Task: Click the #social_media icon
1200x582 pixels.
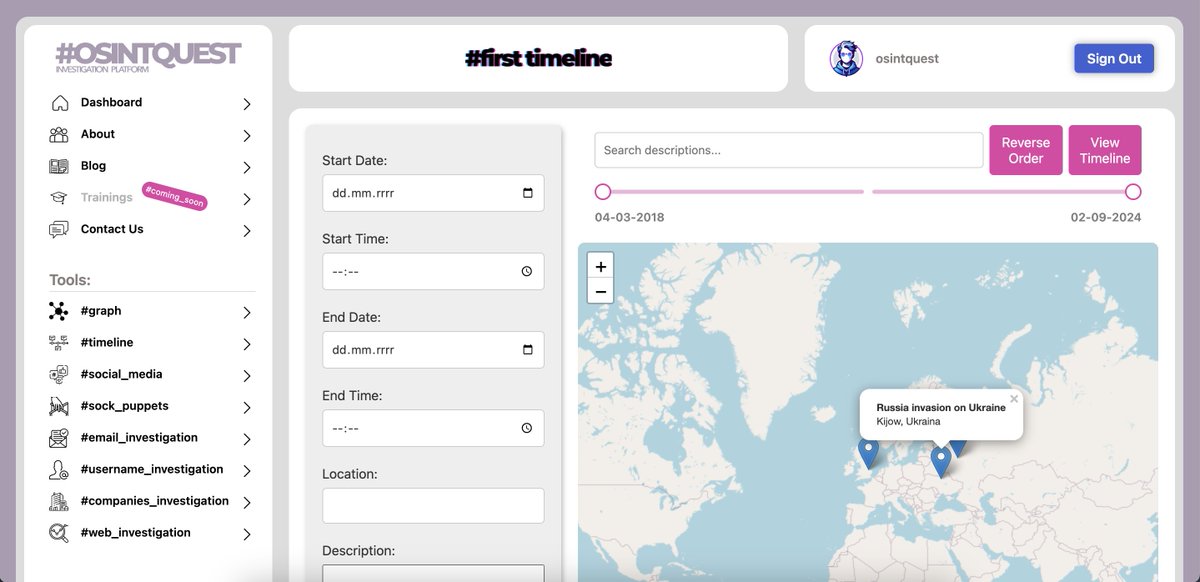Action: pyautogui.click(x=59, y=374)
